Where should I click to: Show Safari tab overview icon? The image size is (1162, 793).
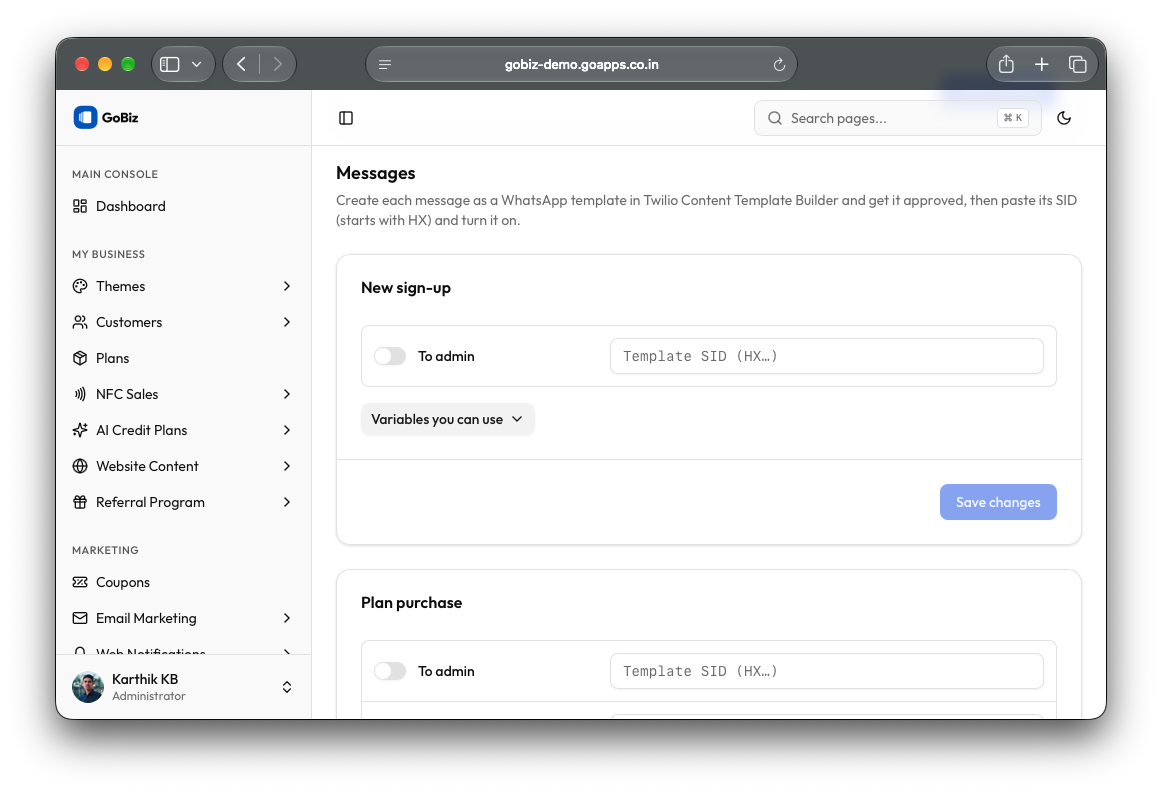coord(1078,64)
